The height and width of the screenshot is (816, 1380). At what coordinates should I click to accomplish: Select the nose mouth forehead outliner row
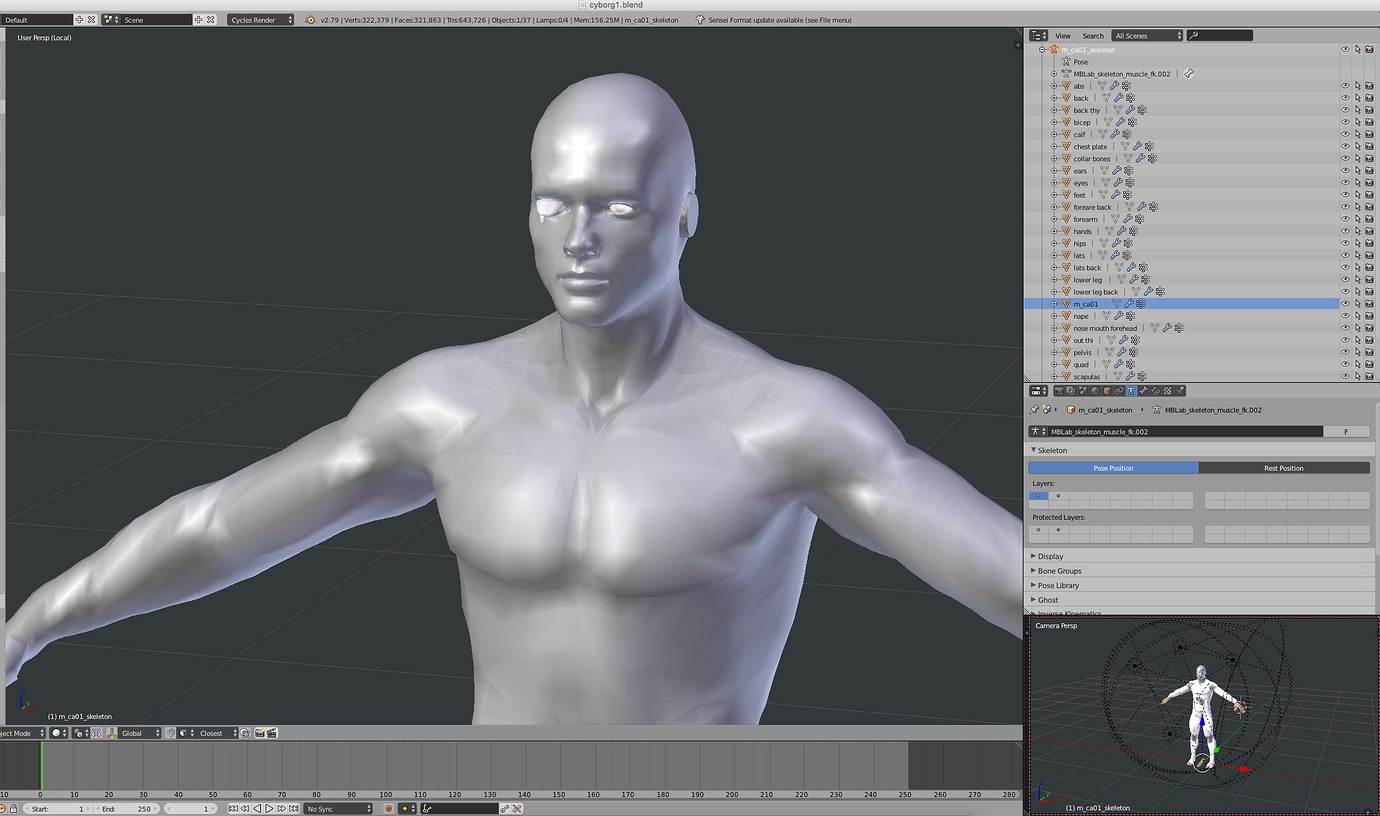(x=1105, y=328)
